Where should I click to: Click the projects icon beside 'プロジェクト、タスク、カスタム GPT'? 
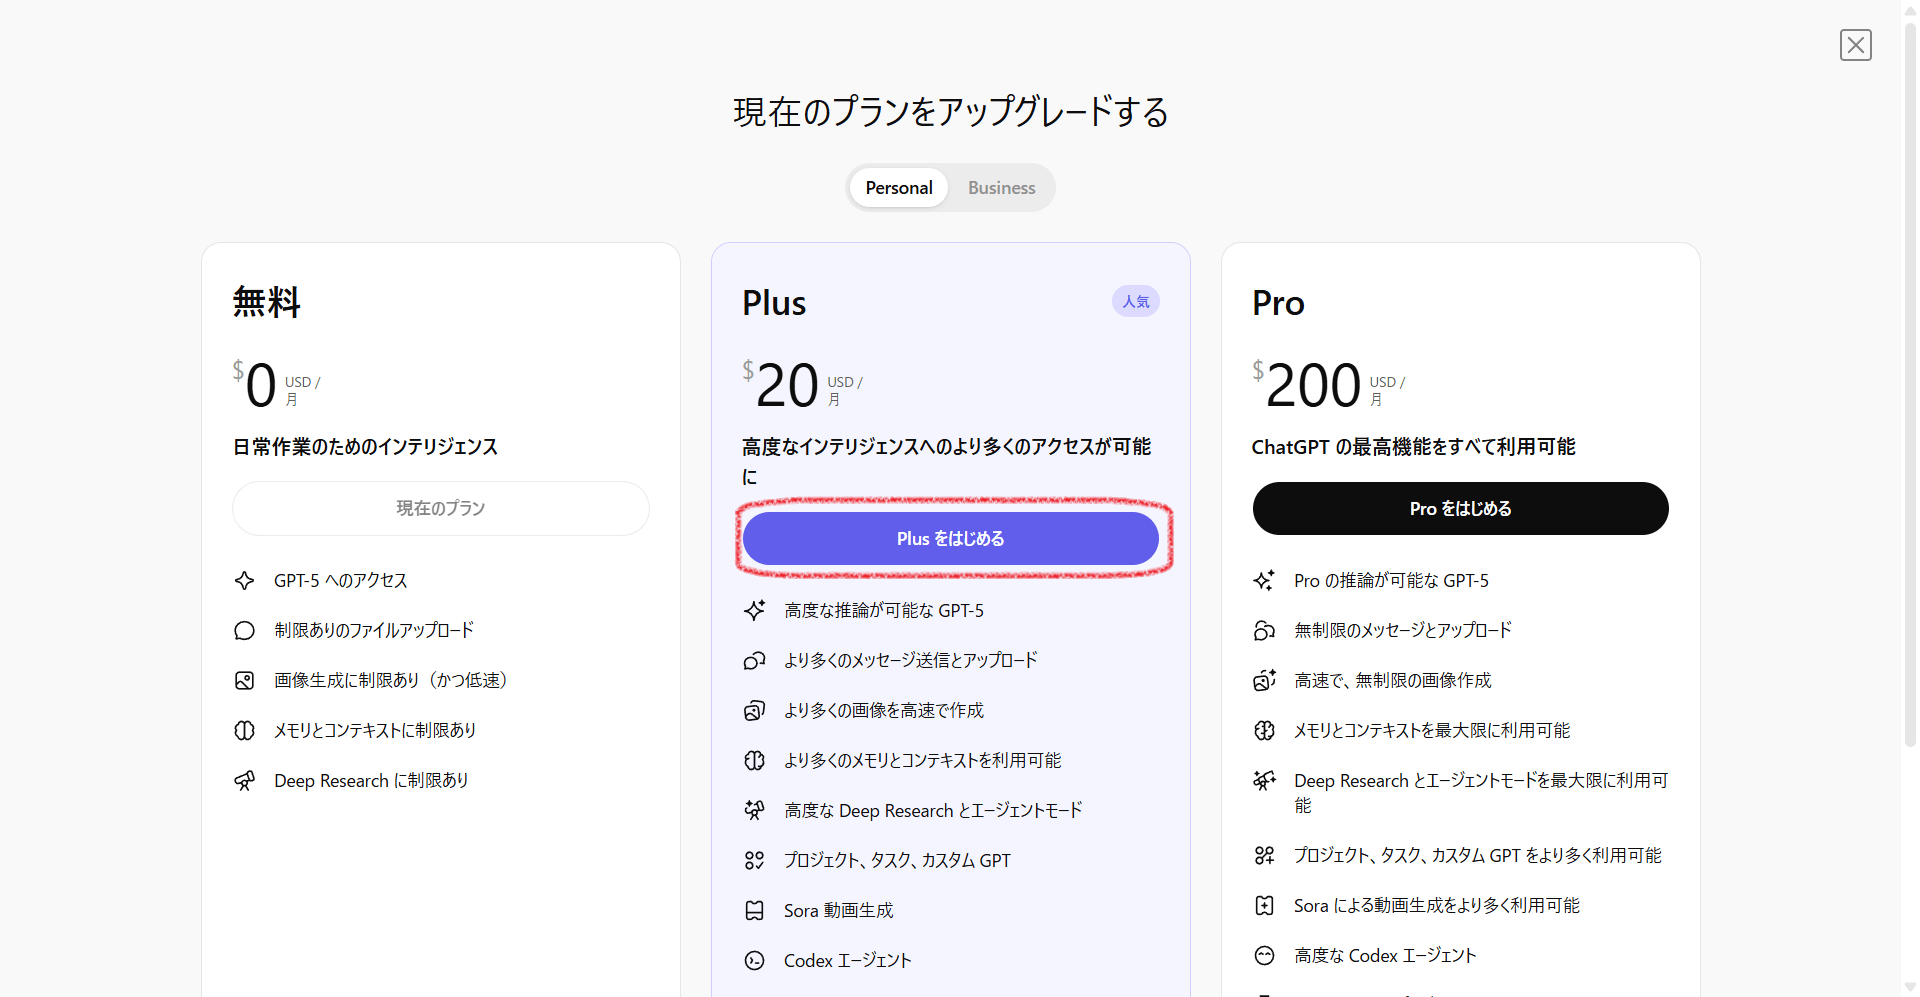755,861
